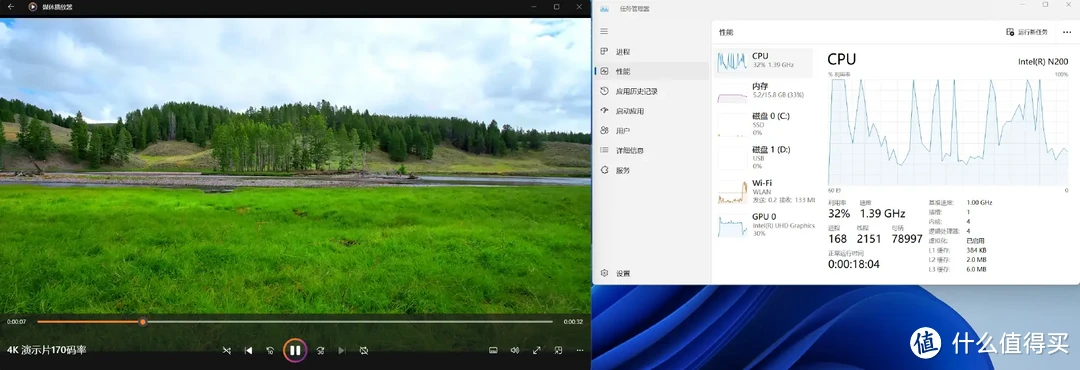Switch to mini player view
This screenshot has width=1080, height=370.
pyautogui.click(x=559, y=350)
